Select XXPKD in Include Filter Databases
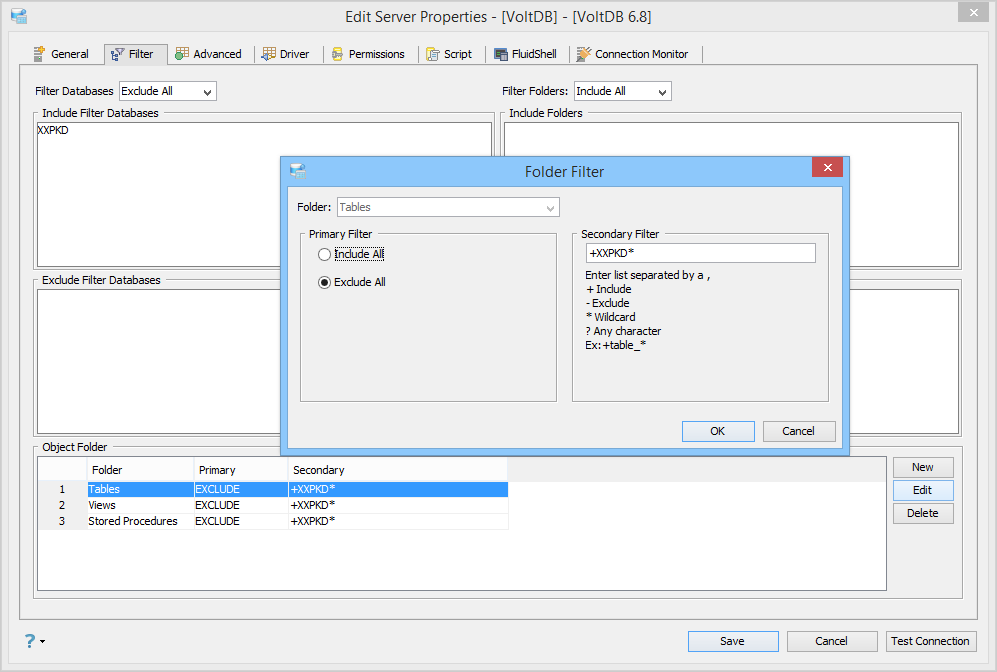The width and height of the screenshot is (997, 672). click(x=53, y=130)
